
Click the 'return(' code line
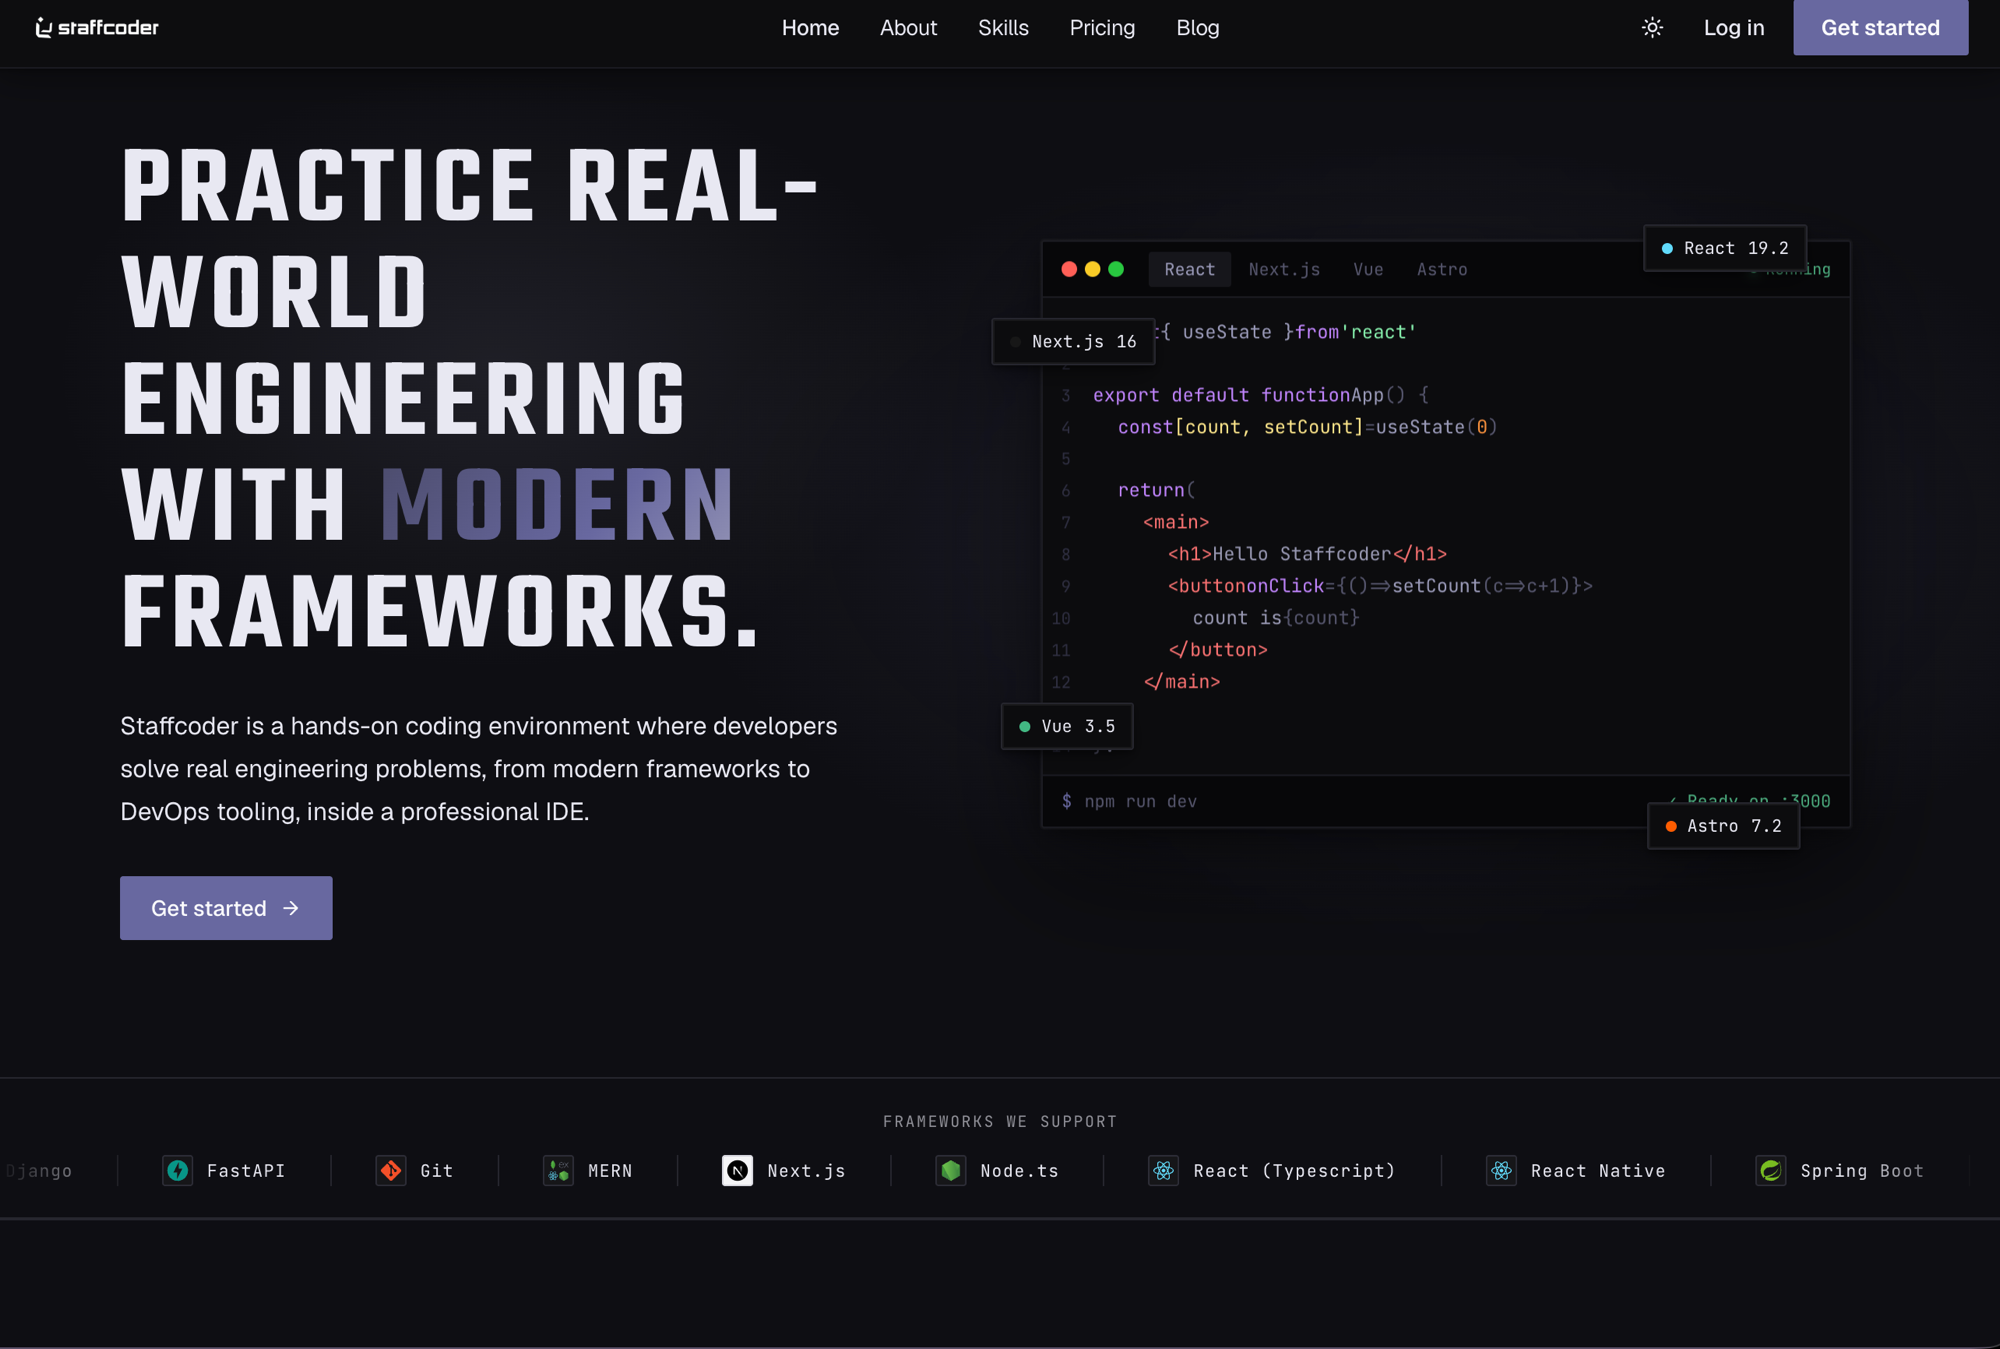(1156, 490)
